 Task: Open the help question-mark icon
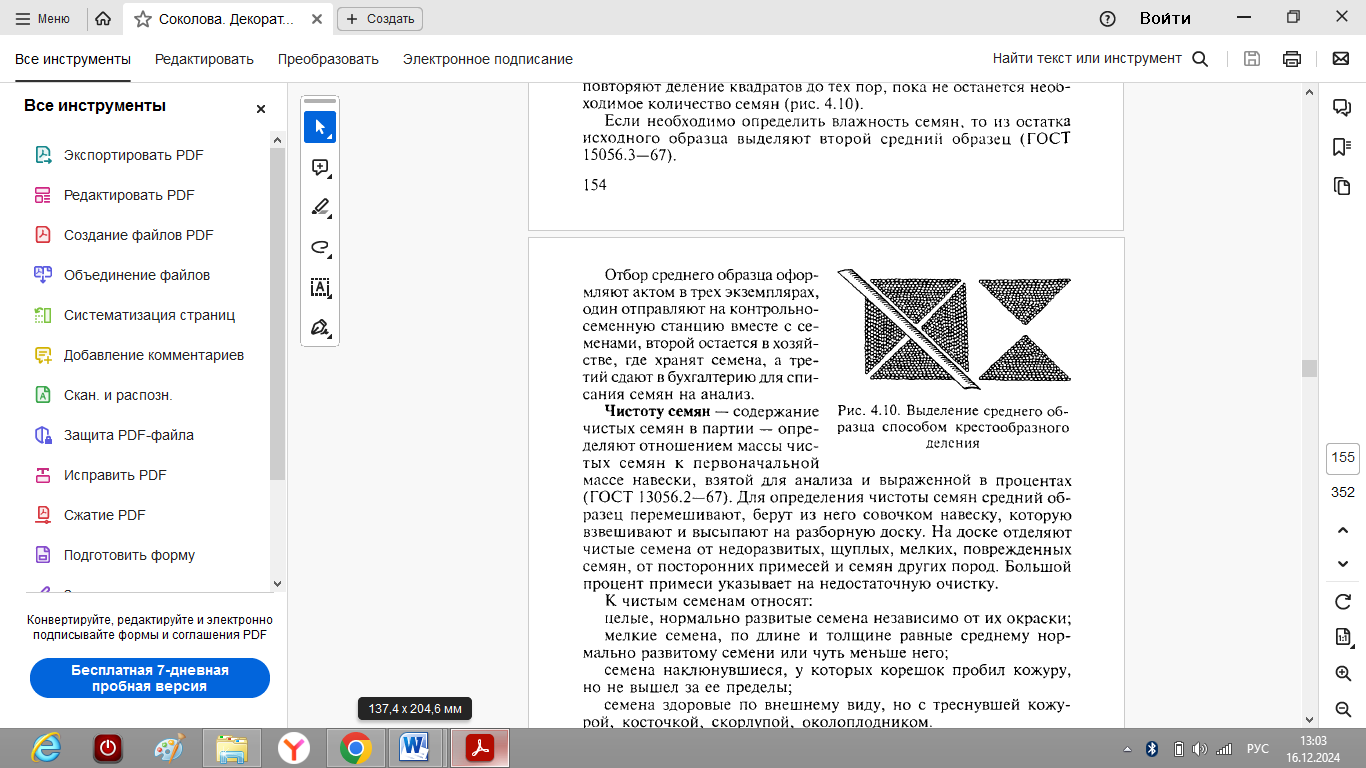click(x=1107, y=18)
